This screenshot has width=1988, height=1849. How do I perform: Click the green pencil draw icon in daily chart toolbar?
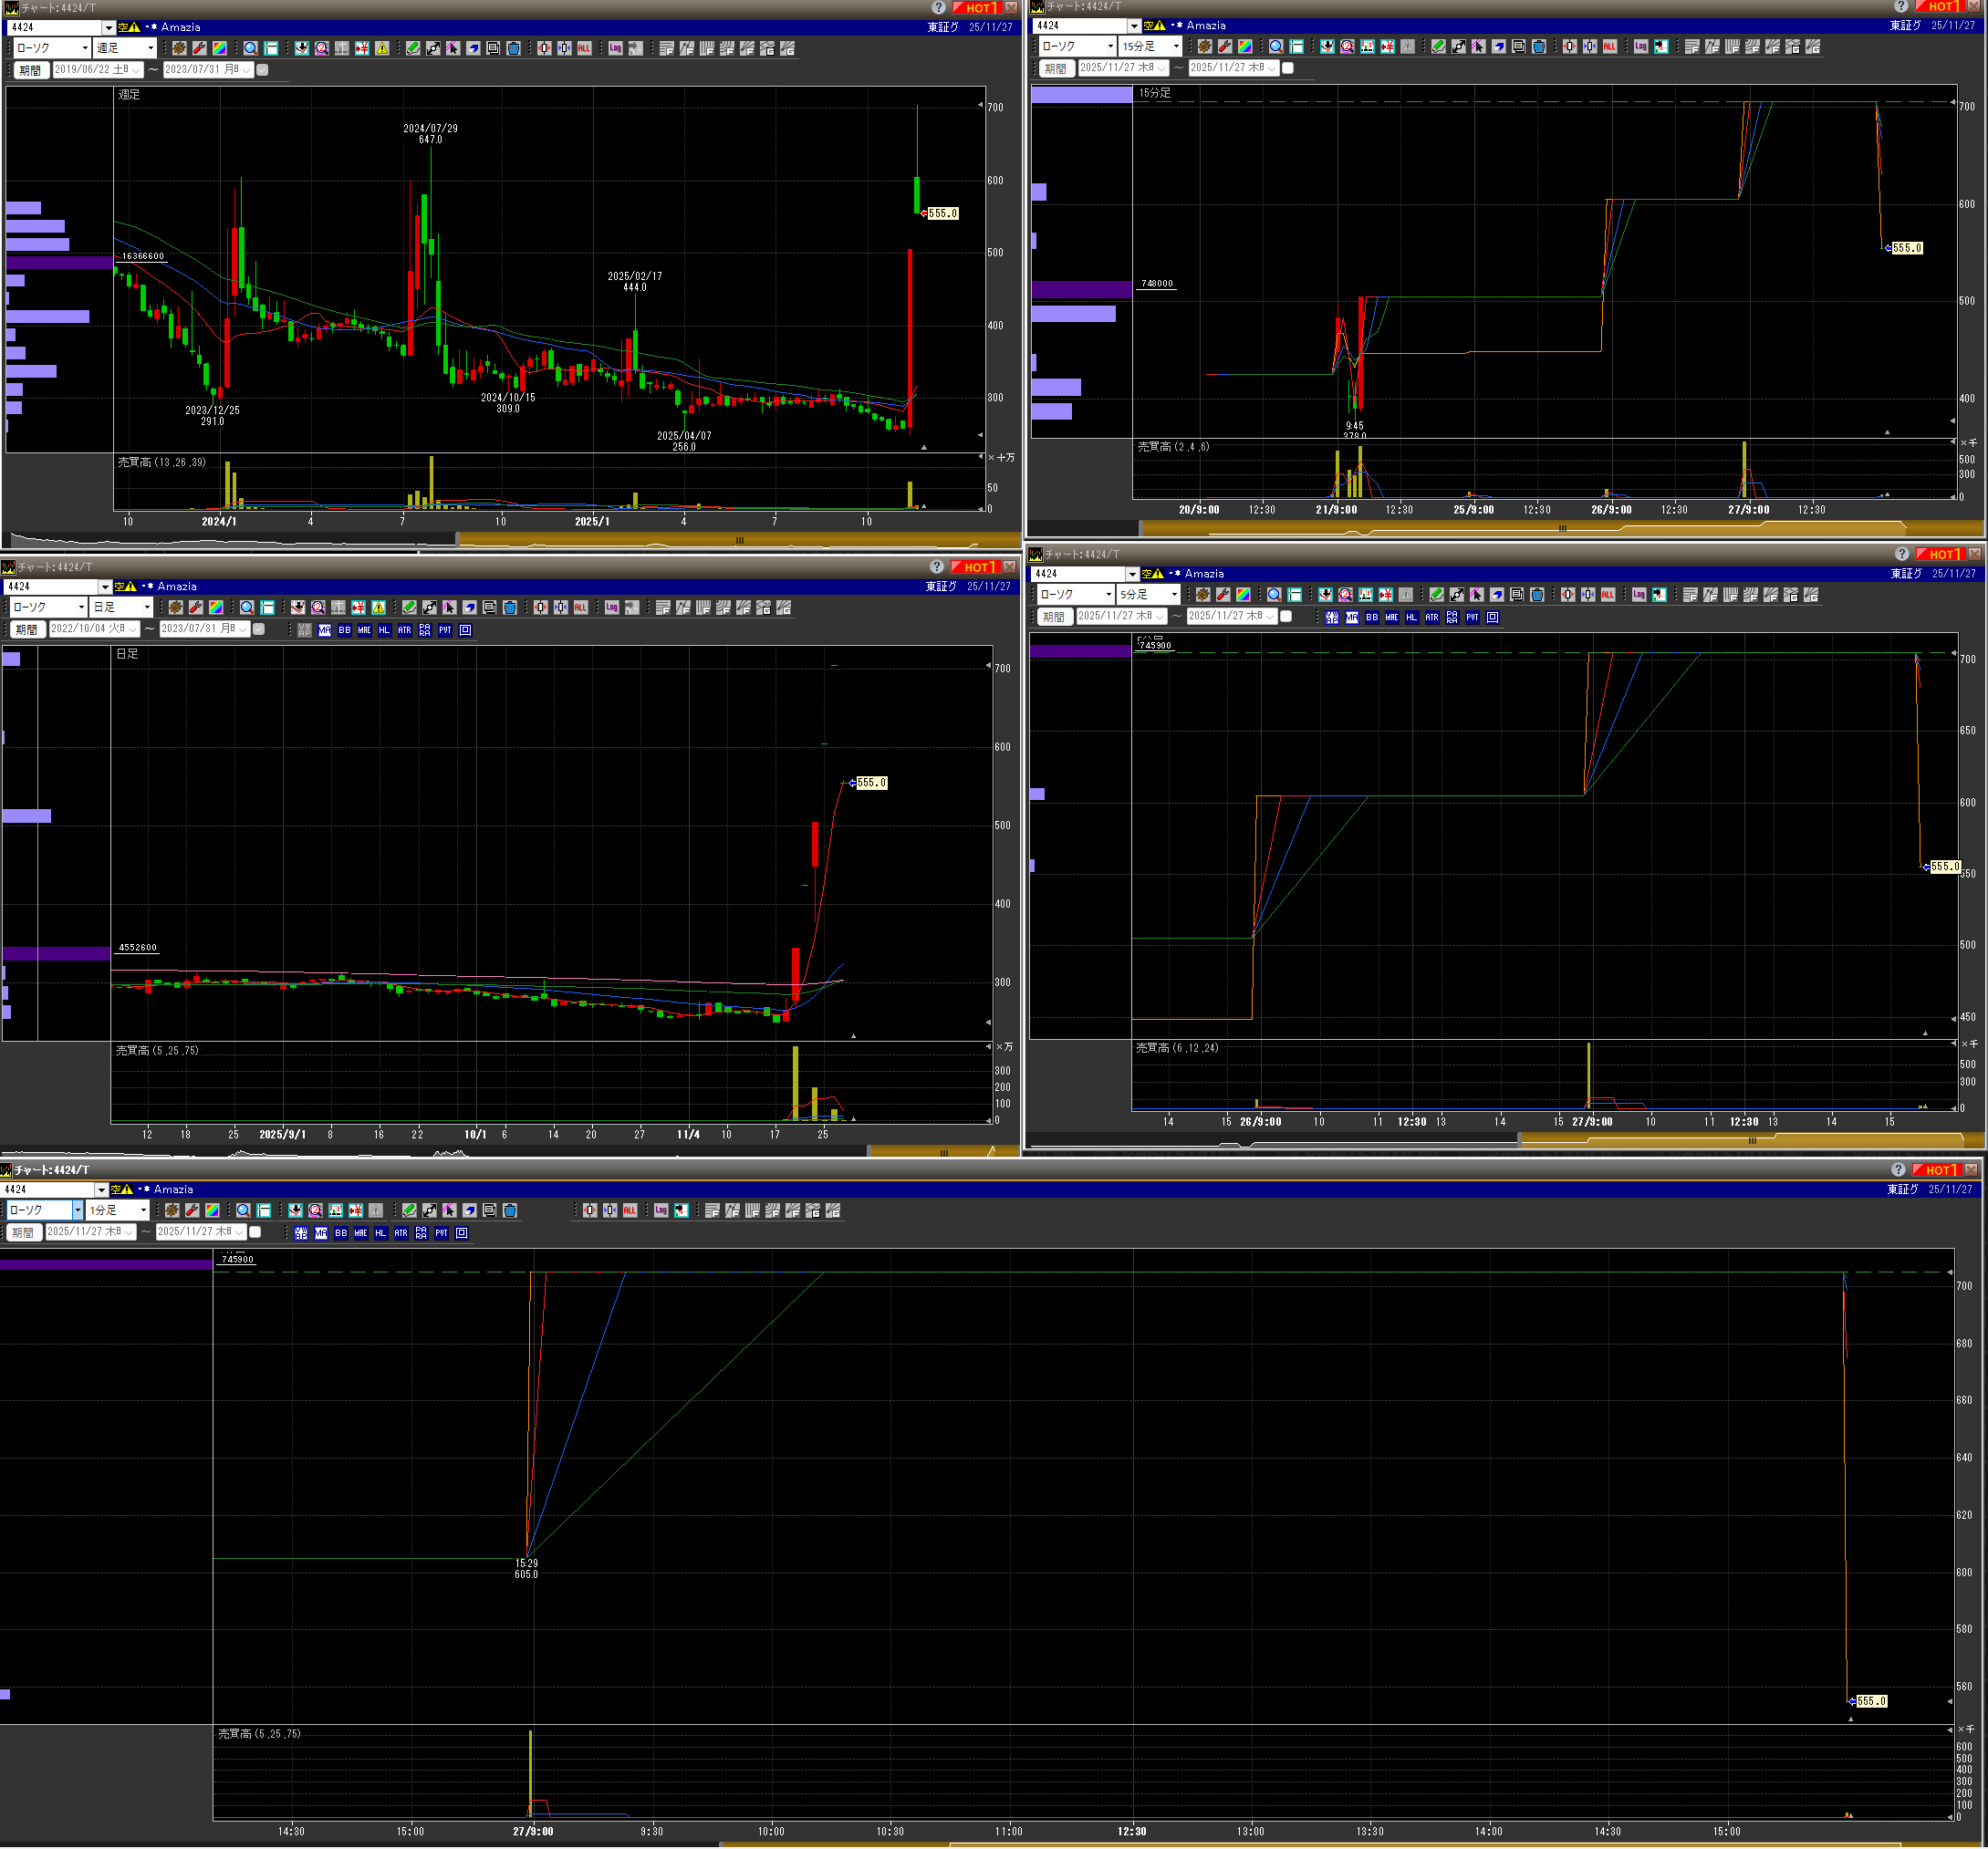[x=409, y=607]
